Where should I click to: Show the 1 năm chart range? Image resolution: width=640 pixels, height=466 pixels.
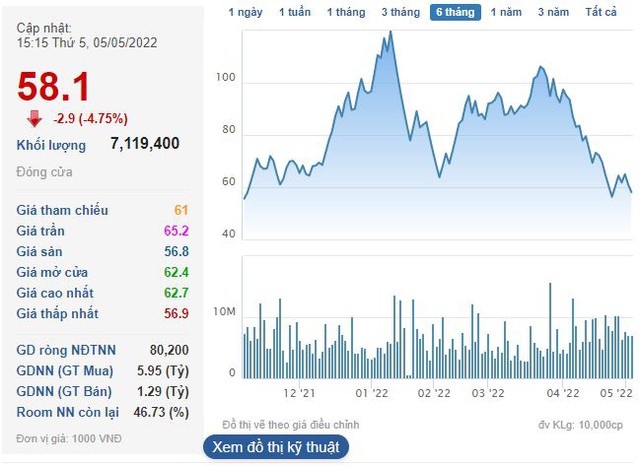[x=507, y=12]
